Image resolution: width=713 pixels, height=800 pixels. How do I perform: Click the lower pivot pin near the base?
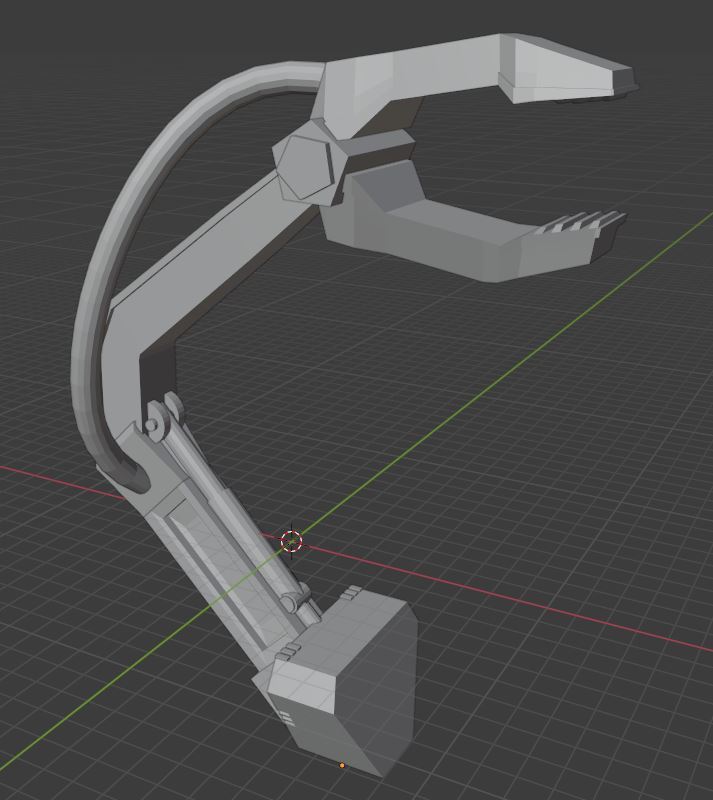(289, 602)
